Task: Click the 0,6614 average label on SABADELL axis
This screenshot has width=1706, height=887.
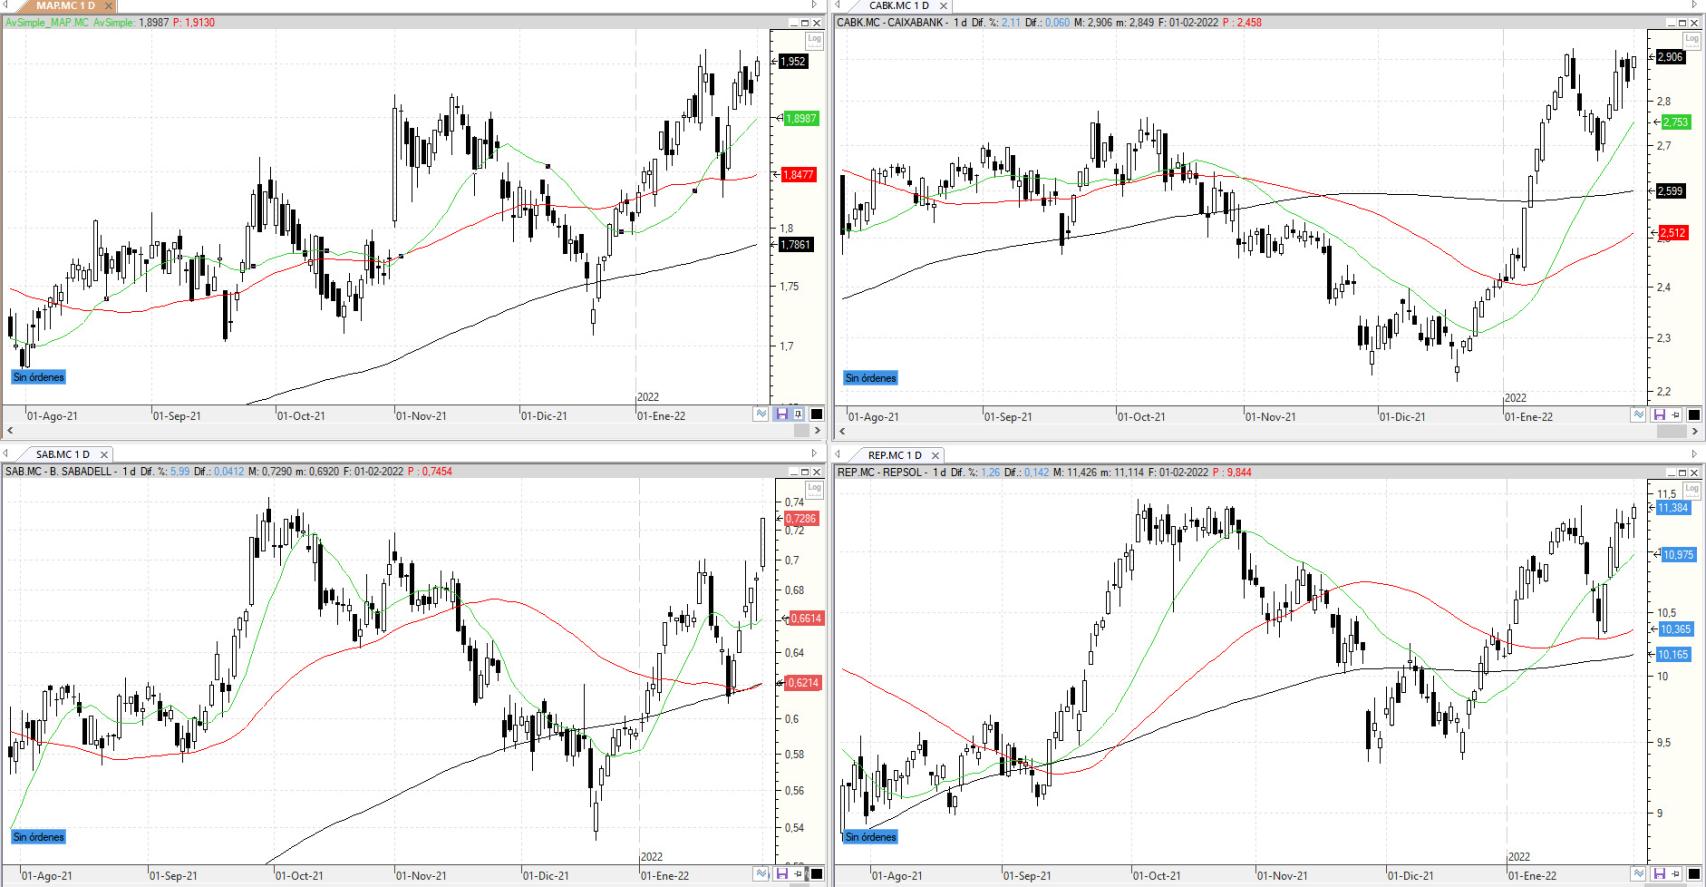Action: tap(806, 618)
